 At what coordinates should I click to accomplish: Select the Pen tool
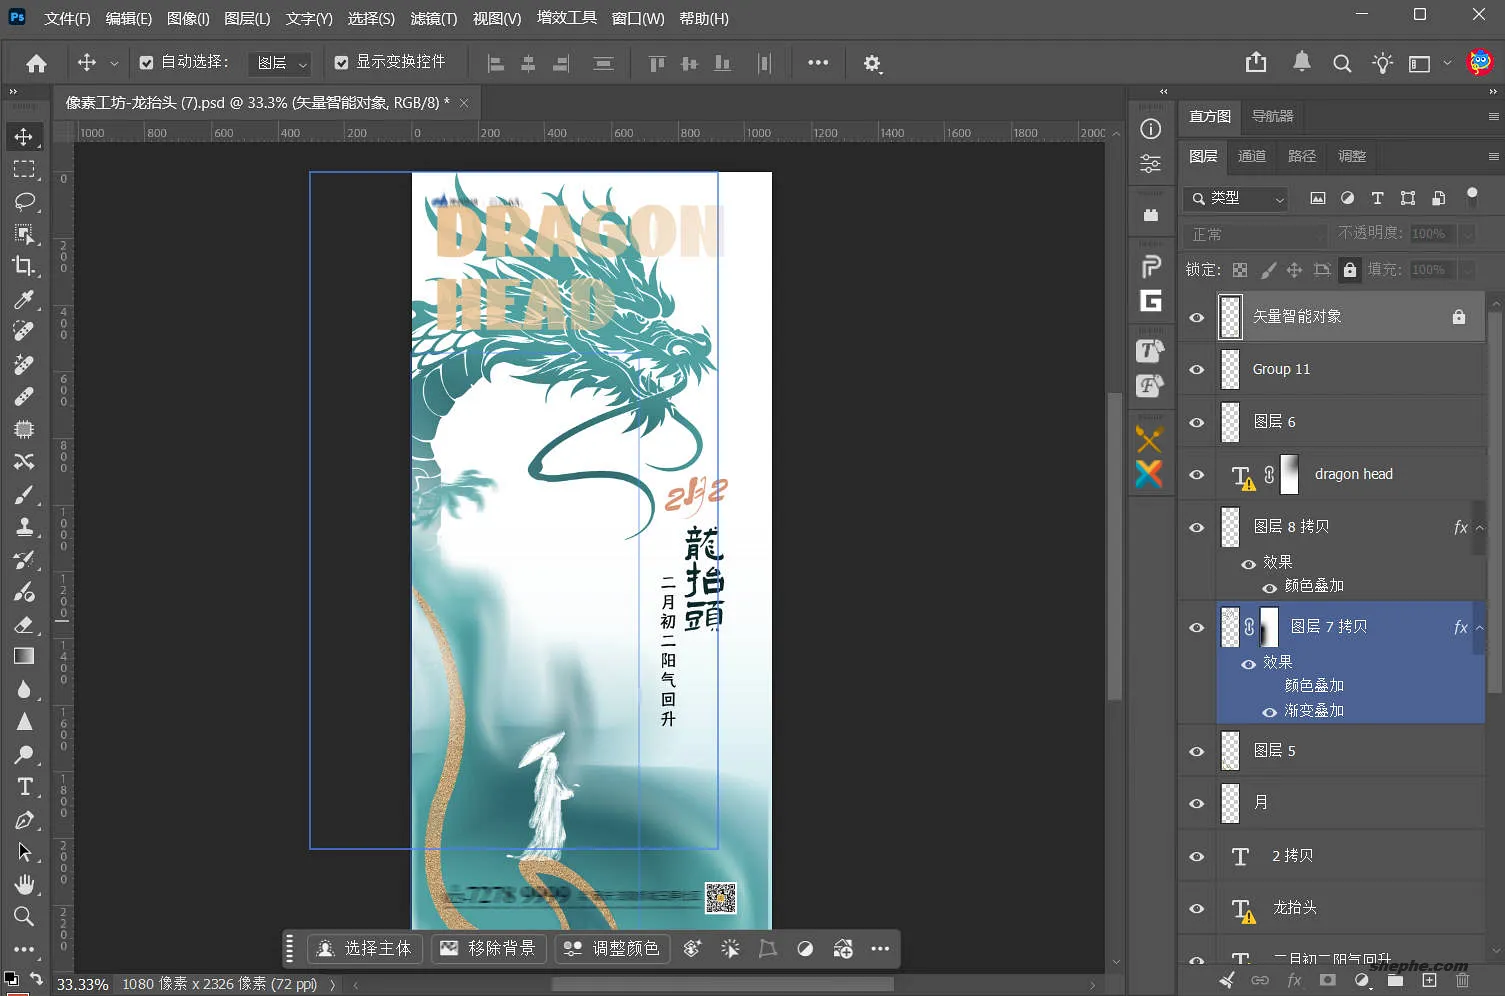coord(24,820)
